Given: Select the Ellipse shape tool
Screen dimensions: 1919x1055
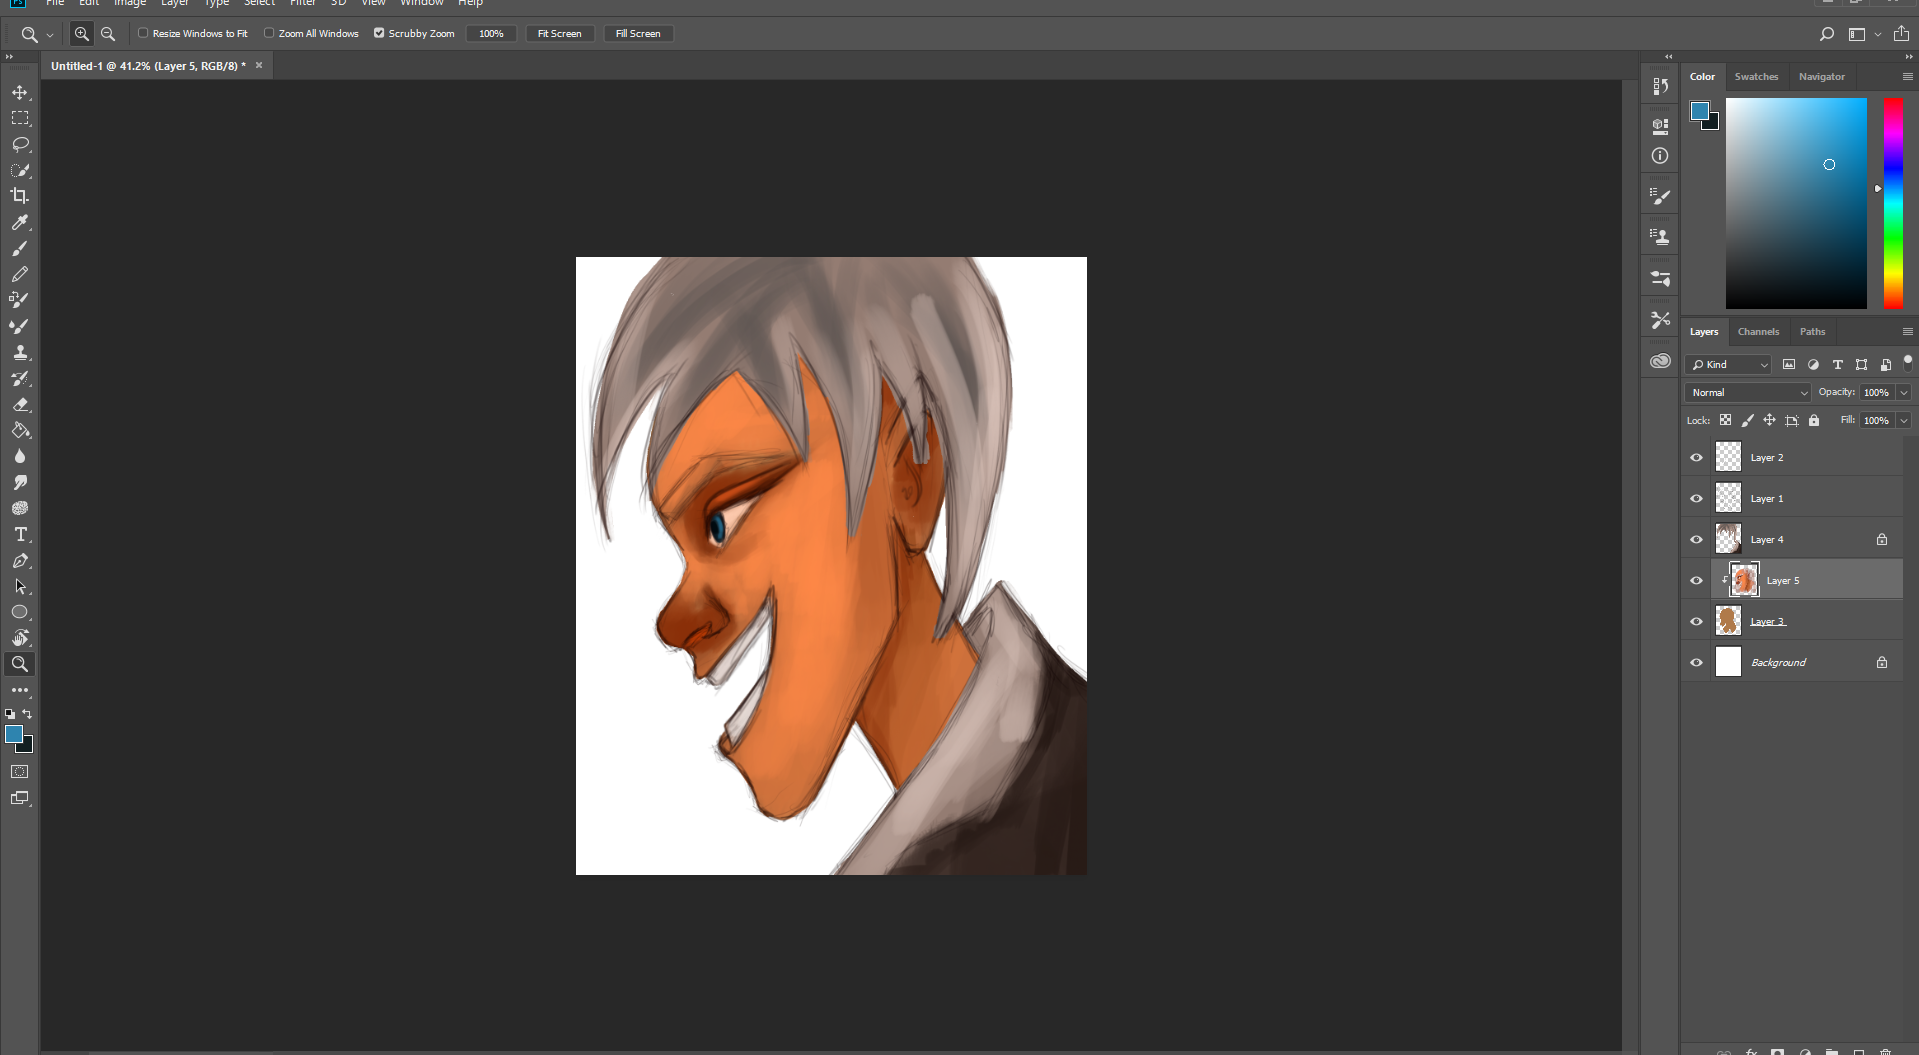Looking at the screenshot, I should pos(20,612).
